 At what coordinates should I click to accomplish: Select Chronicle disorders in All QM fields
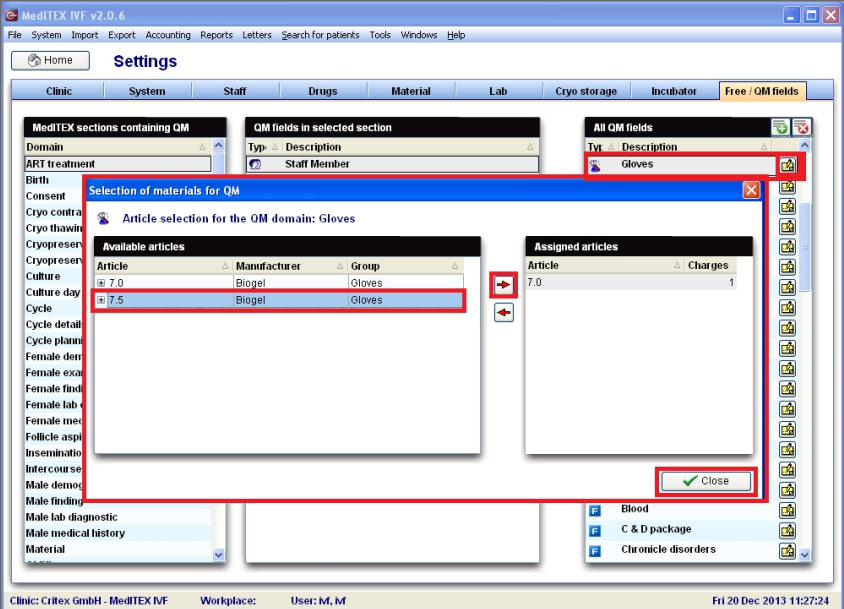pos(681,550)
